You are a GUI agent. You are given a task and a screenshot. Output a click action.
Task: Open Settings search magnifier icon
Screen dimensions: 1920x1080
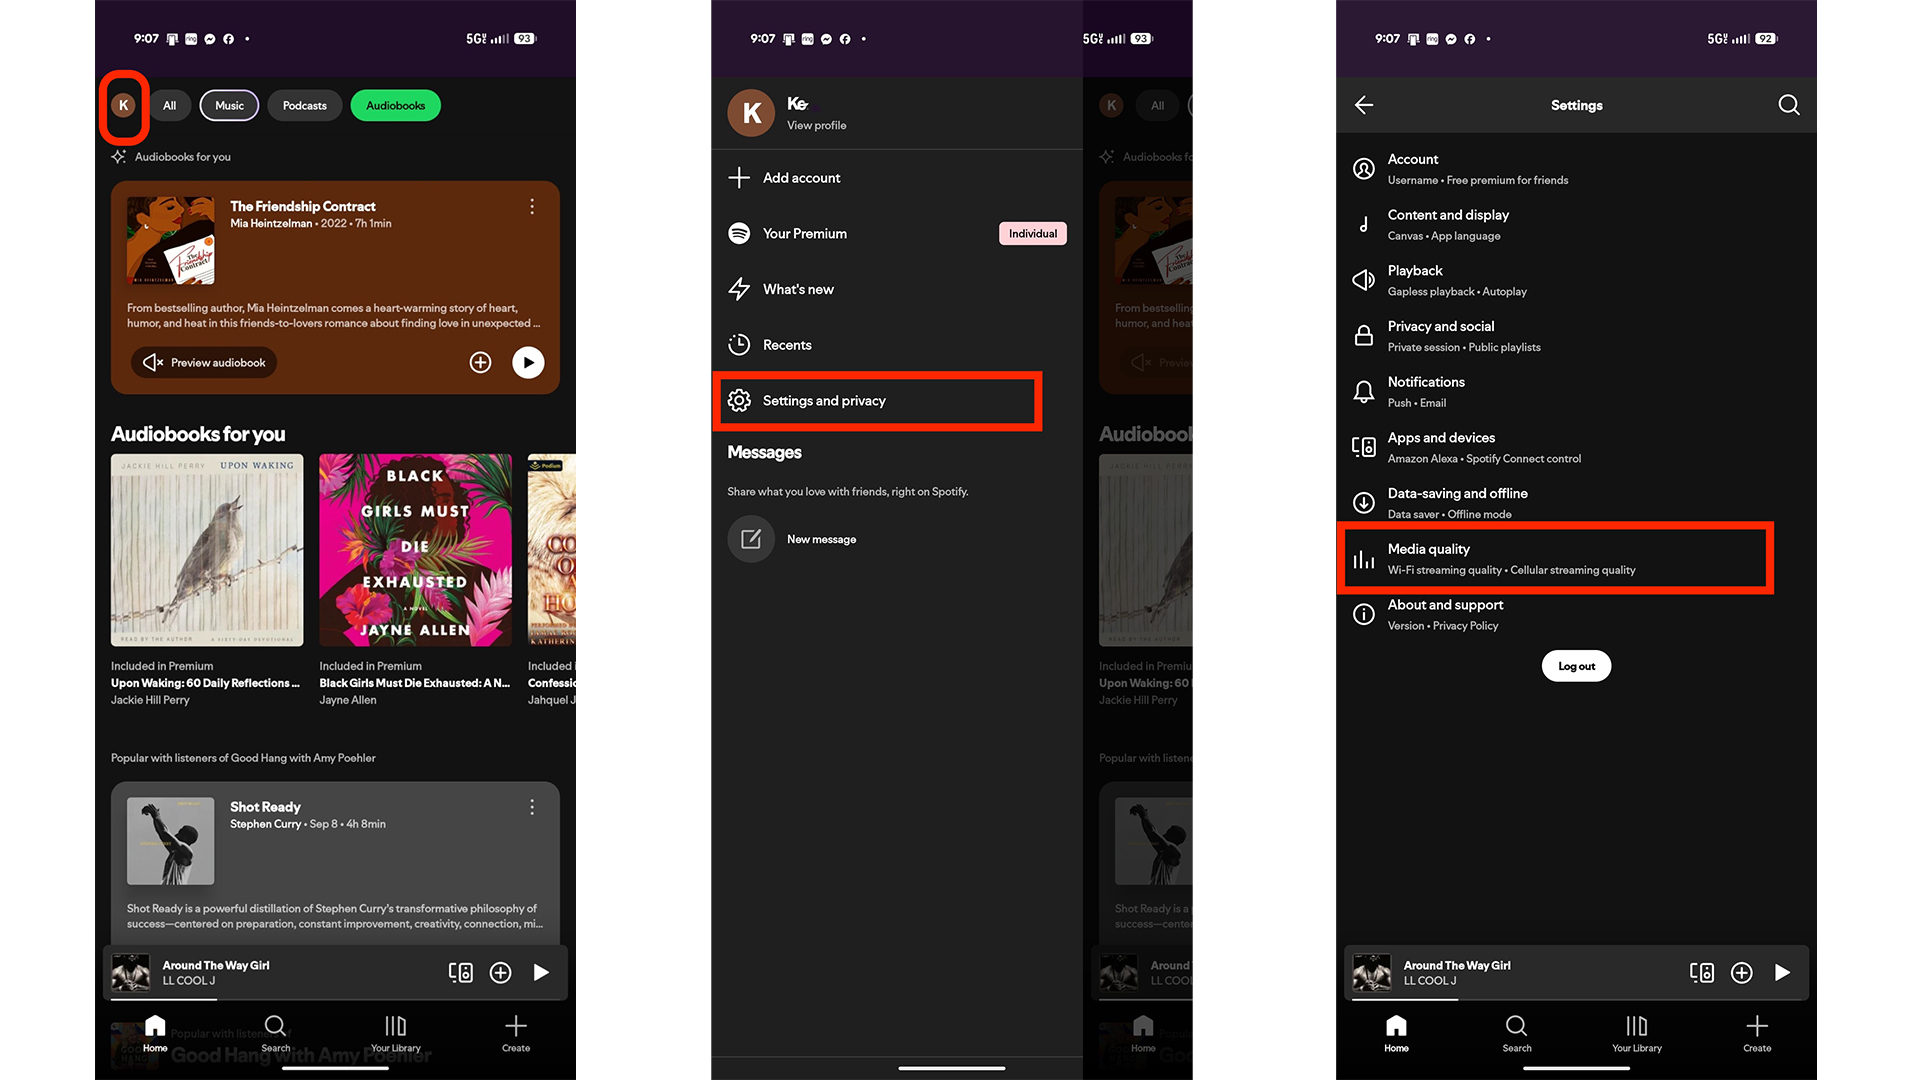coord(1788,105)
